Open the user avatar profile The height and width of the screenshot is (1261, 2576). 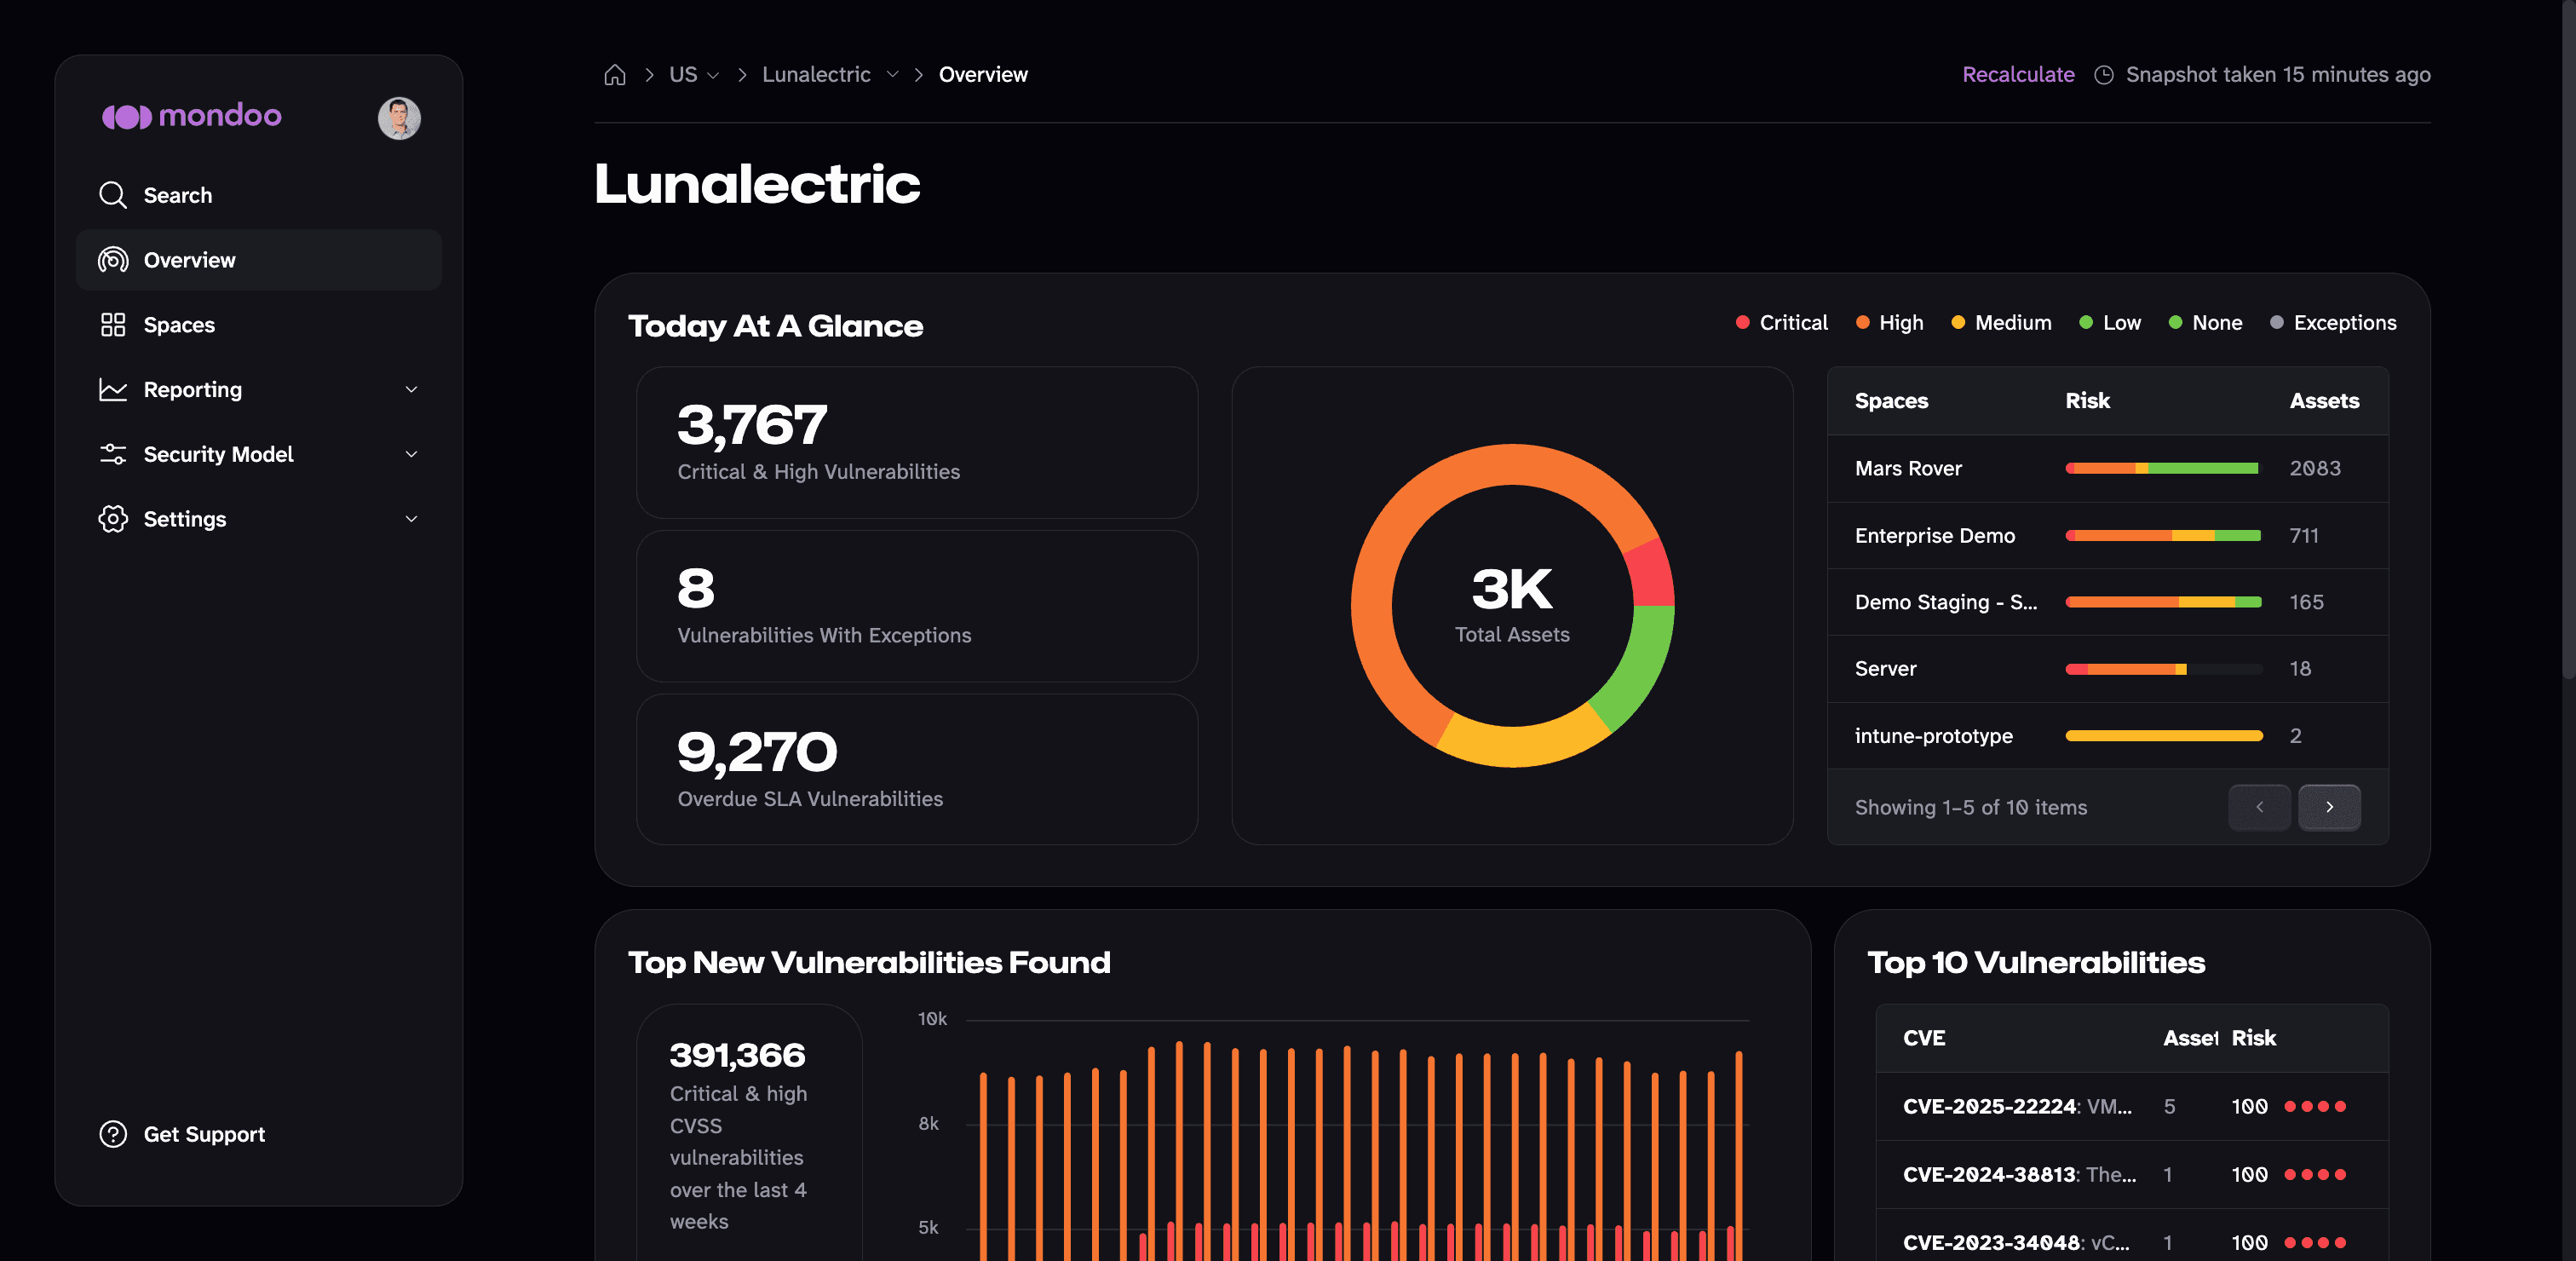pos(399,118)
